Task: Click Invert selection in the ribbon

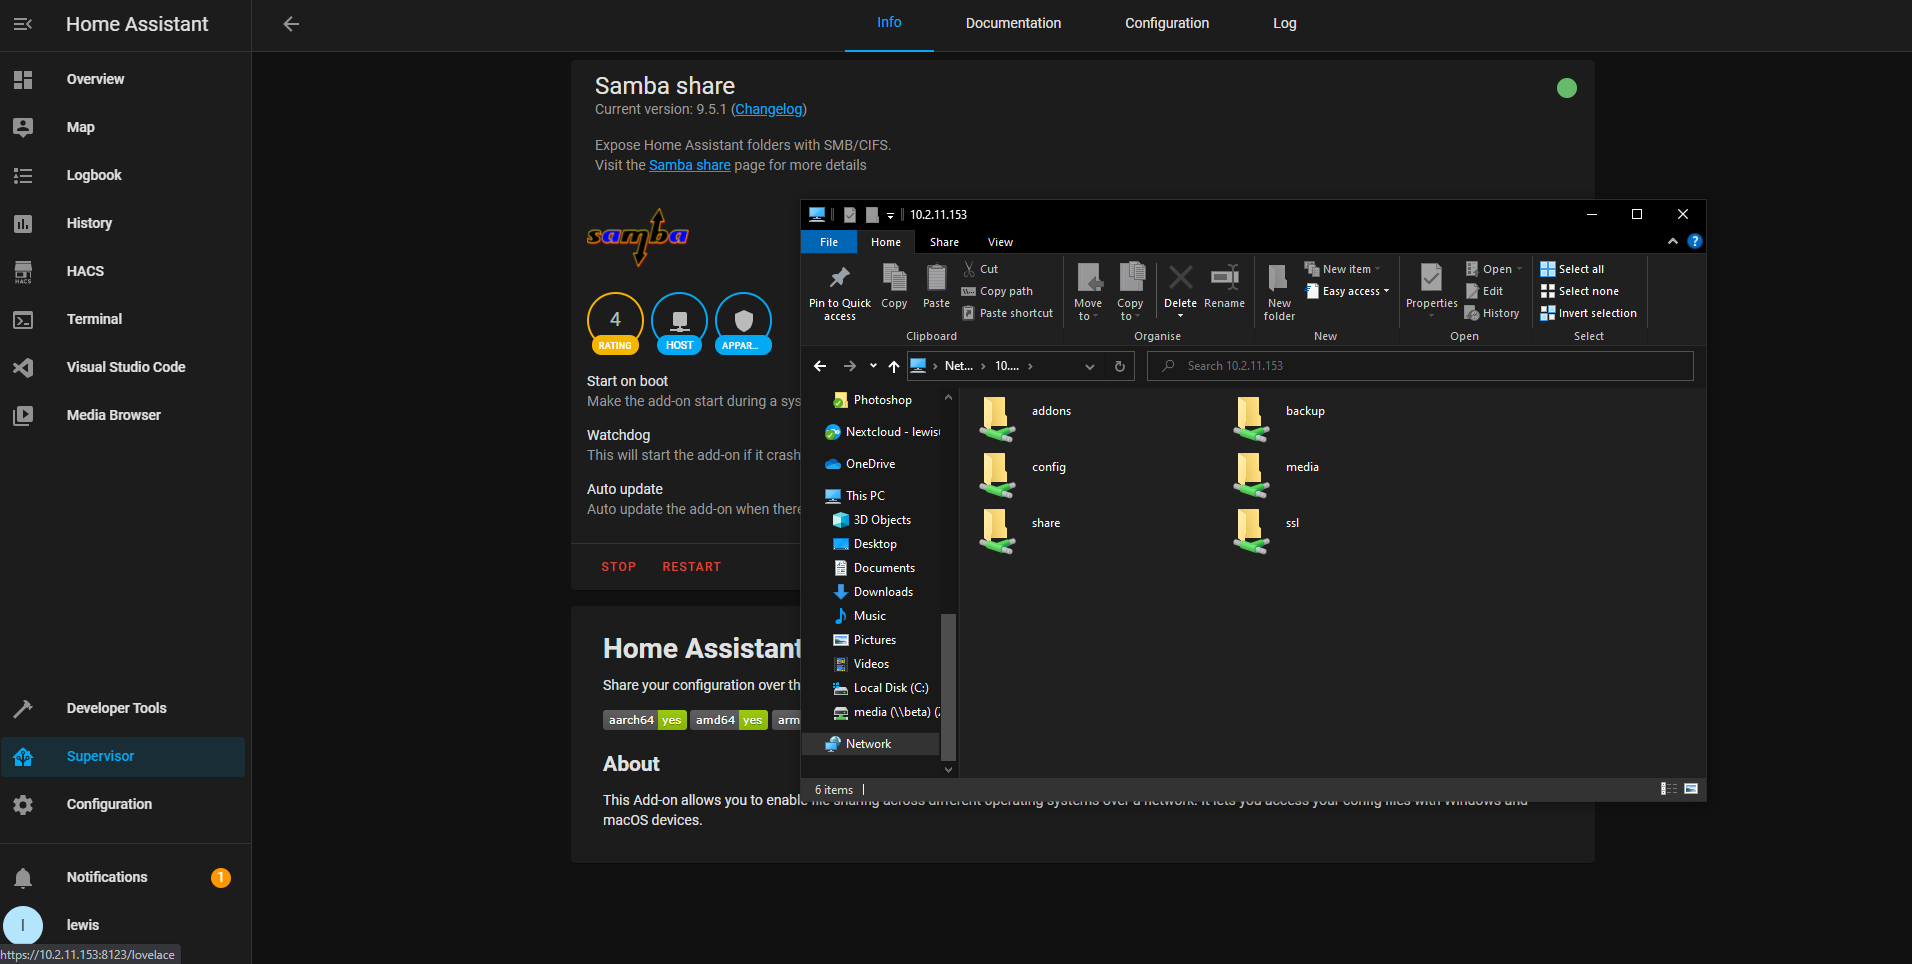Action: point(1588,313)
